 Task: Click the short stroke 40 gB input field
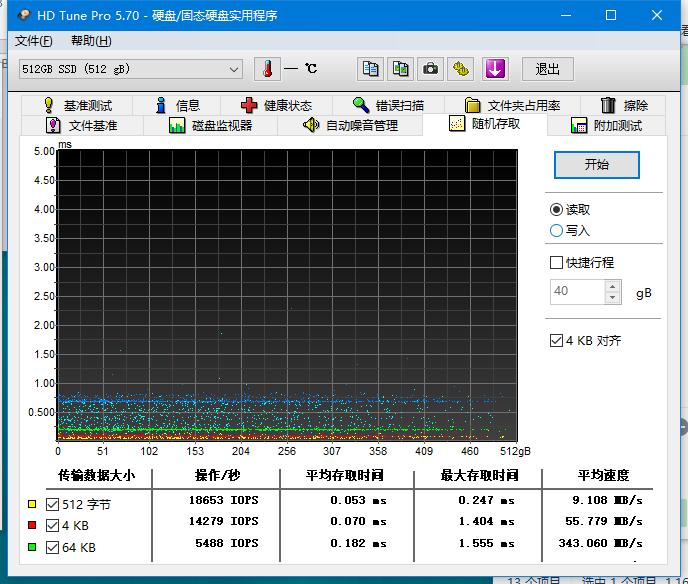click(x=578, y=291)
